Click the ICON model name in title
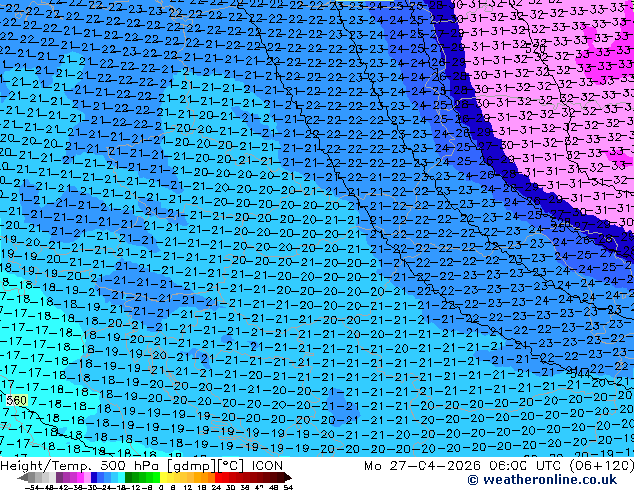This screenshot has width=634, height=490. click(x=267, y=466)
